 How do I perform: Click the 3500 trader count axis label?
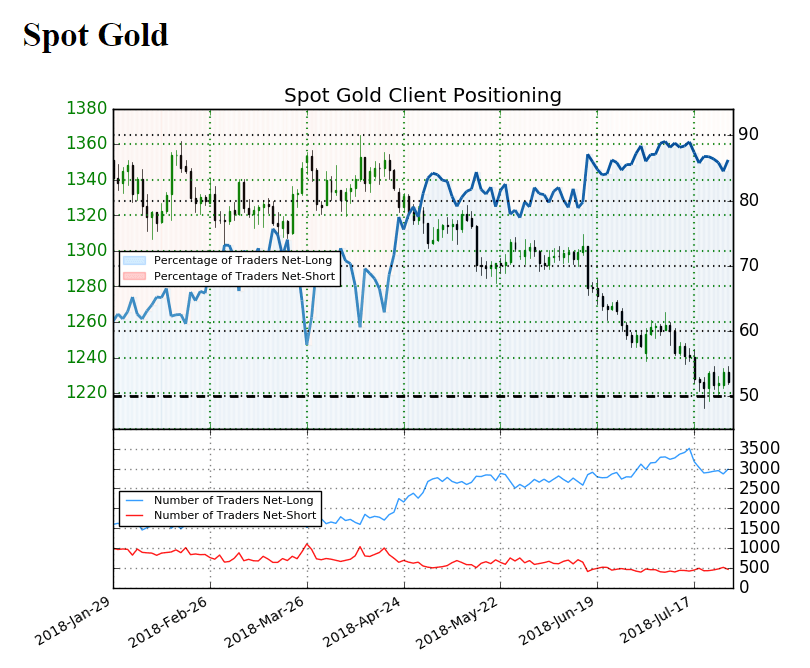pyautogui.click(x=758, y=448)
